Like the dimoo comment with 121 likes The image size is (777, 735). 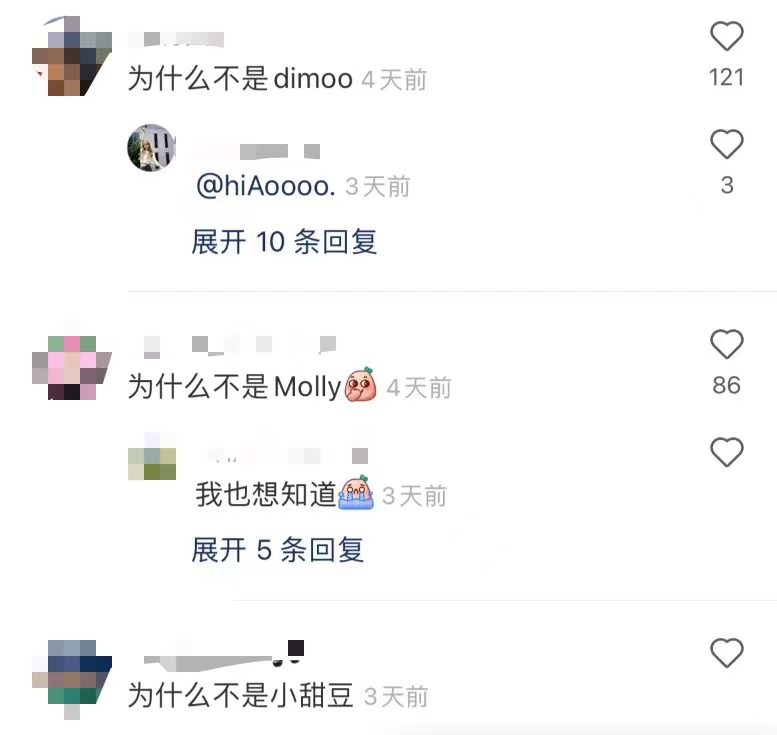click(726, 36)
